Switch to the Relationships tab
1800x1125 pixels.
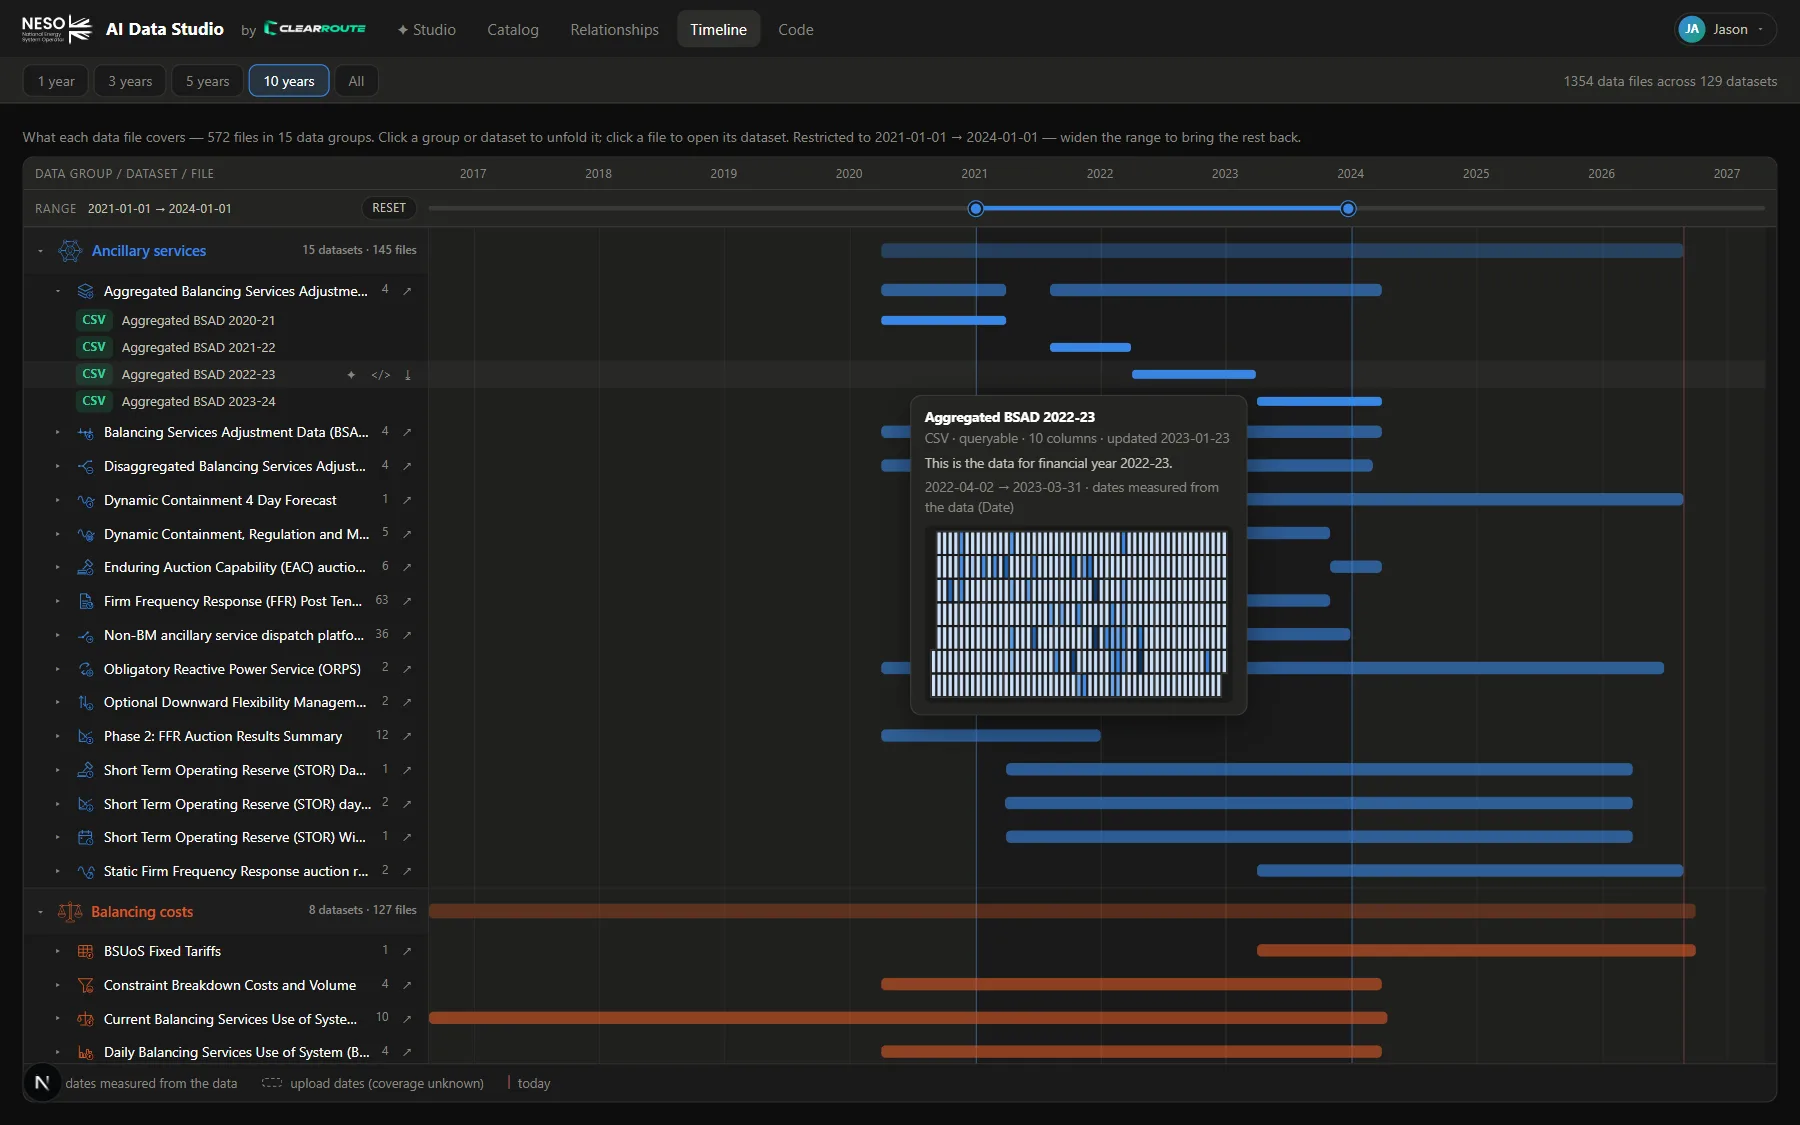click(x=614, y=29)
